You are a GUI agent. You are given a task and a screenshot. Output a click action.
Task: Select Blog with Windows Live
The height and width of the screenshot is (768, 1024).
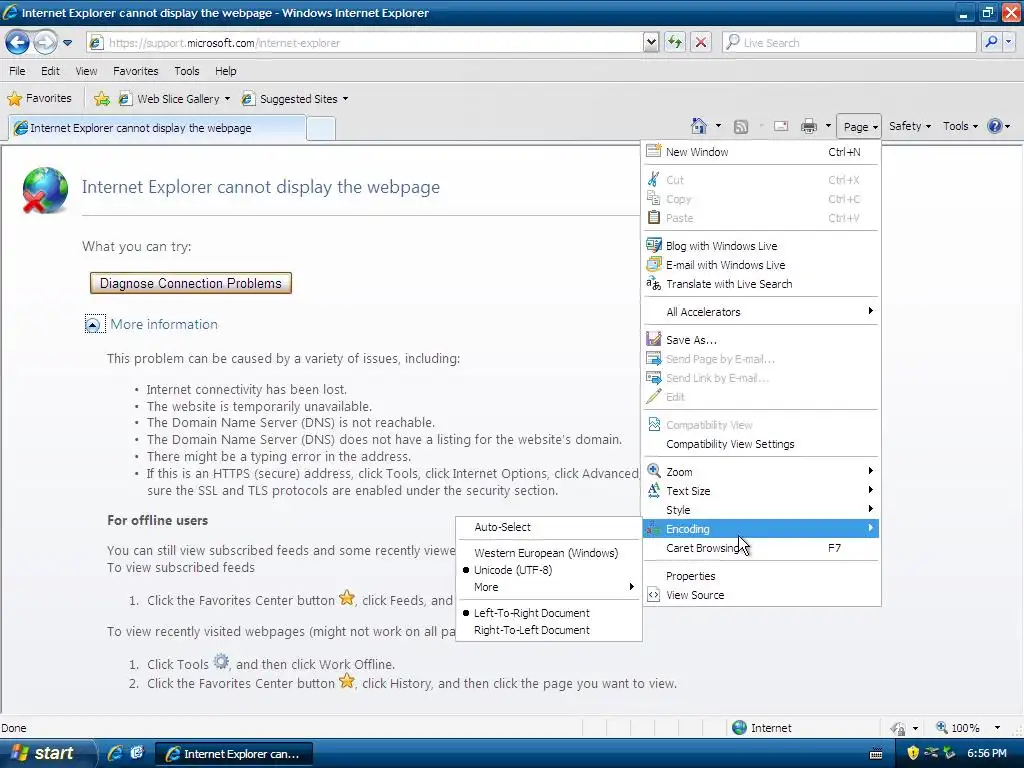[x=761, y=246]
